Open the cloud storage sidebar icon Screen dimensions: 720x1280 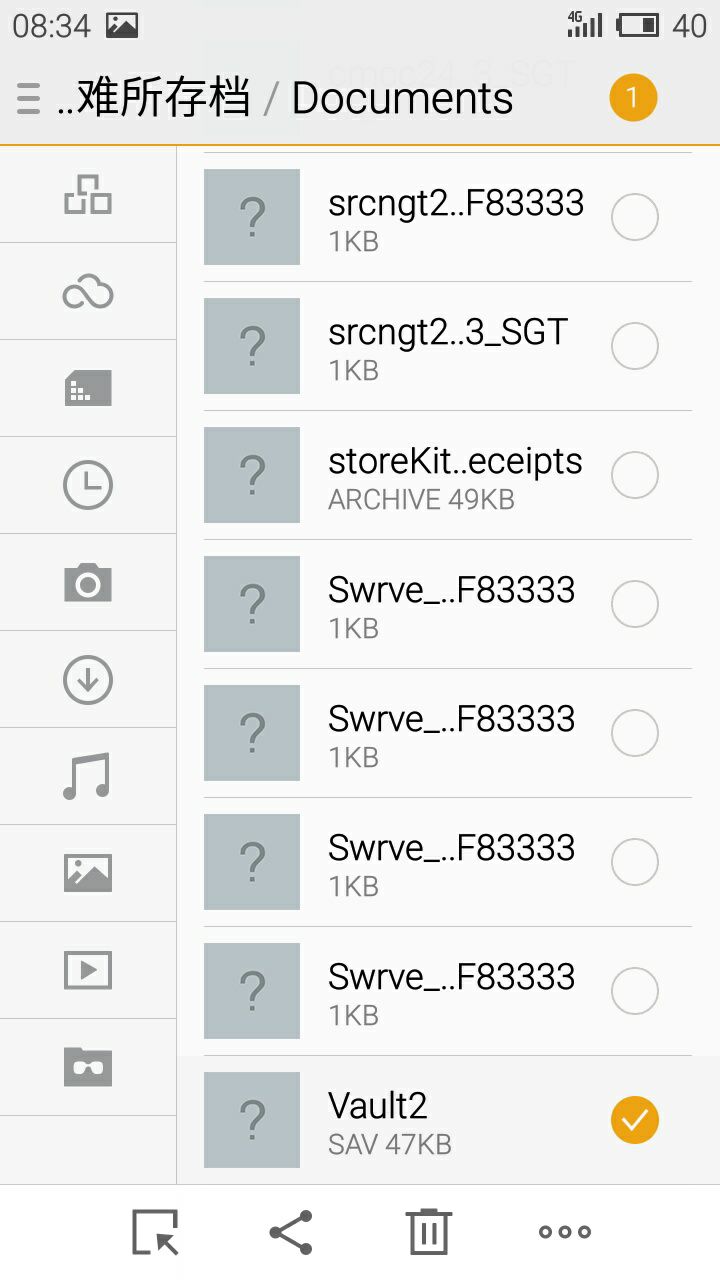pos(88,292)
